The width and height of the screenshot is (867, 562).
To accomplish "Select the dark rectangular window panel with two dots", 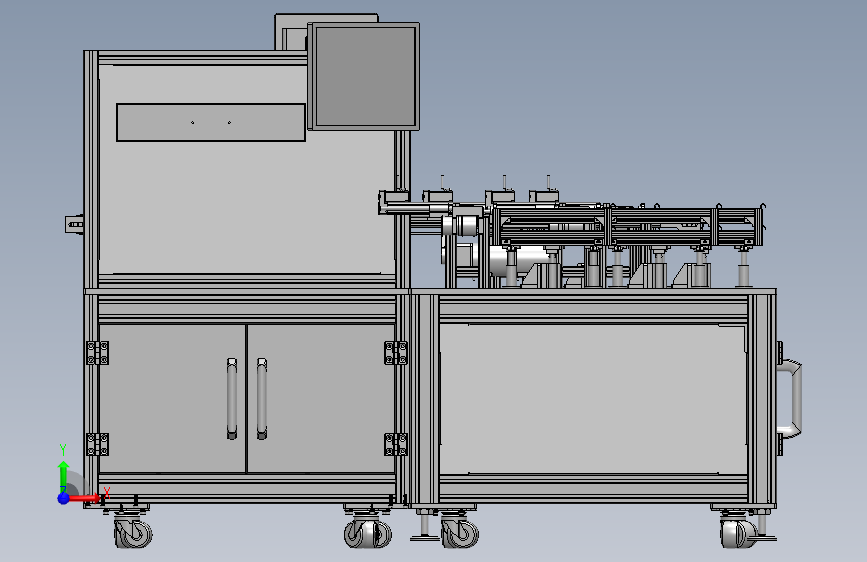I will [211, 122].
